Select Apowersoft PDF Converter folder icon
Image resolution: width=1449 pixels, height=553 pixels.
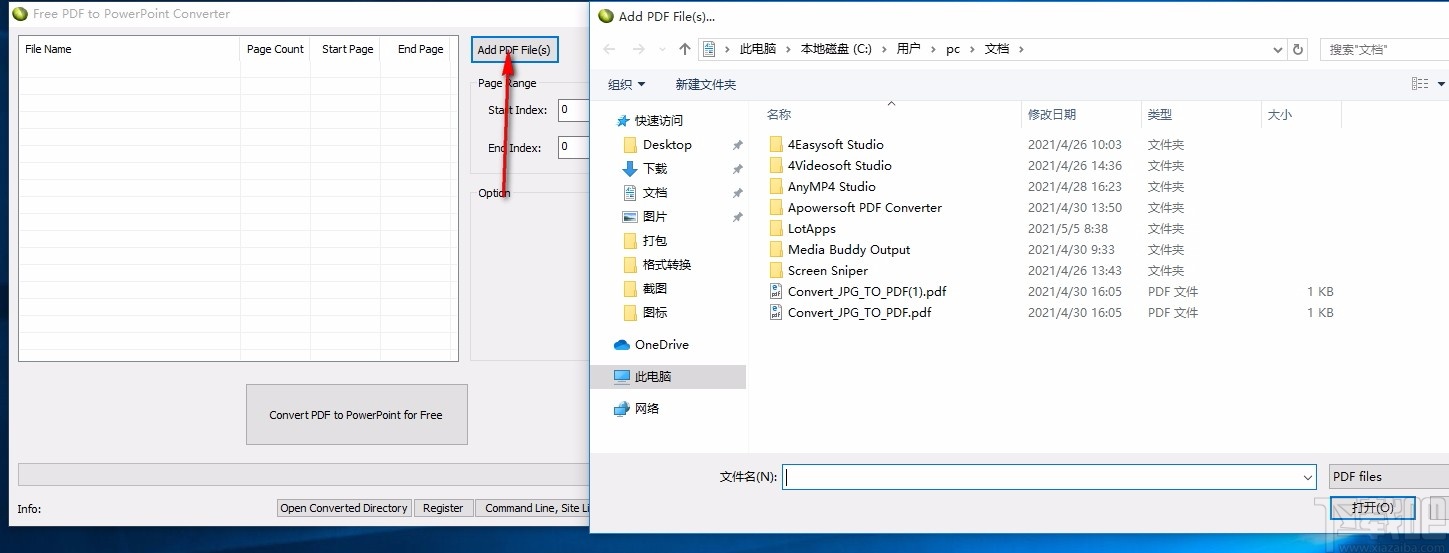pos(776,208)
